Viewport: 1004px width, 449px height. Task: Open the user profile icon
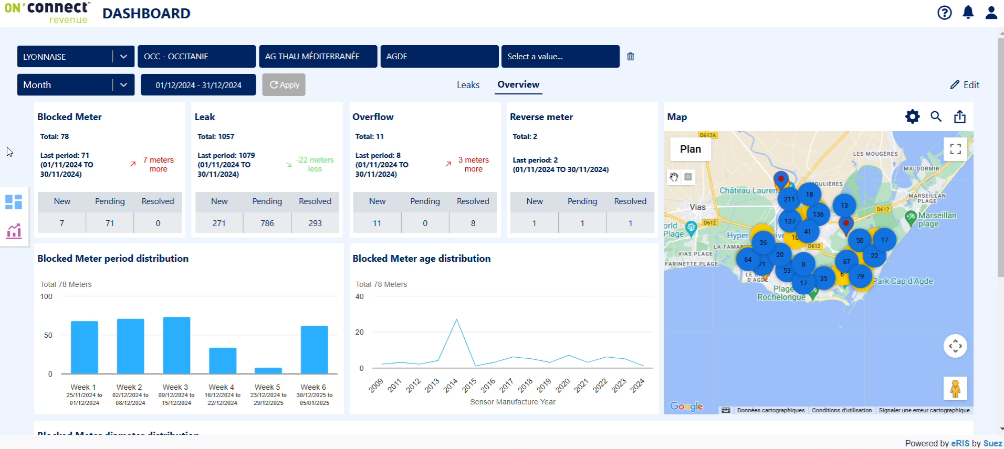[991, 13]
